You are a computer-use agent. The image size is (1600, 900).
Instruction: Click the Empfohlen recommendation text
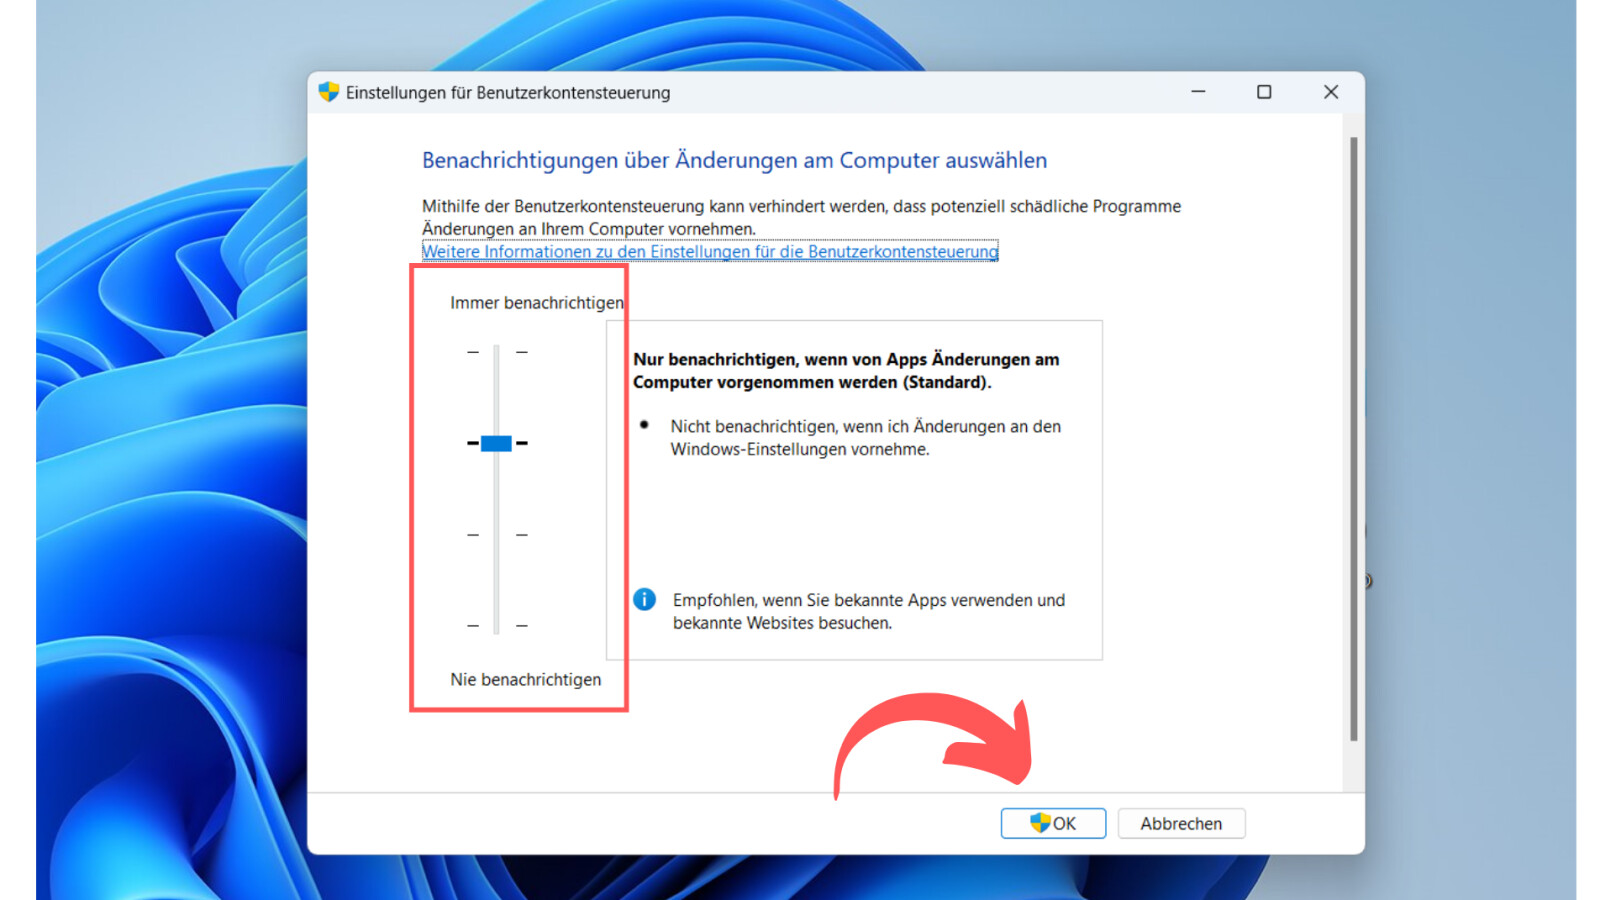click(x=868, y=611)
